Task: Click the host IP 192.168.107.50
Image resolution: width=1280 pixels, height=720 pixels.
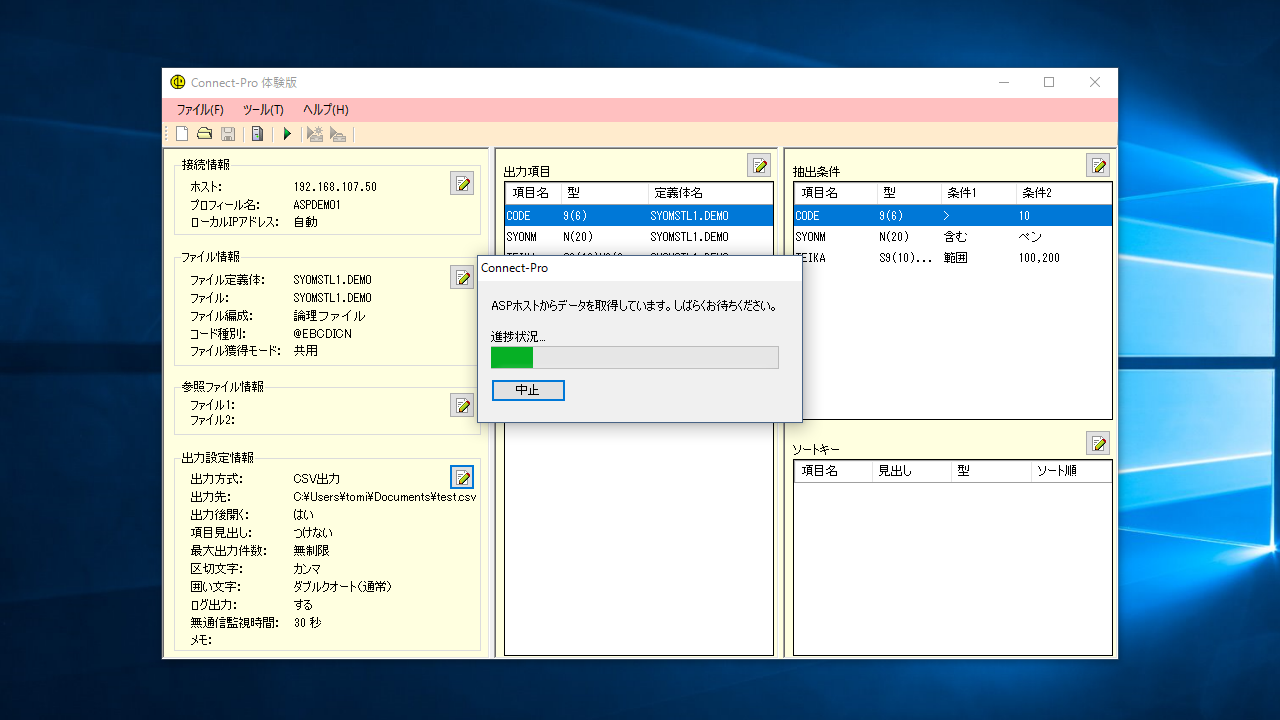Action: (335, 187)
